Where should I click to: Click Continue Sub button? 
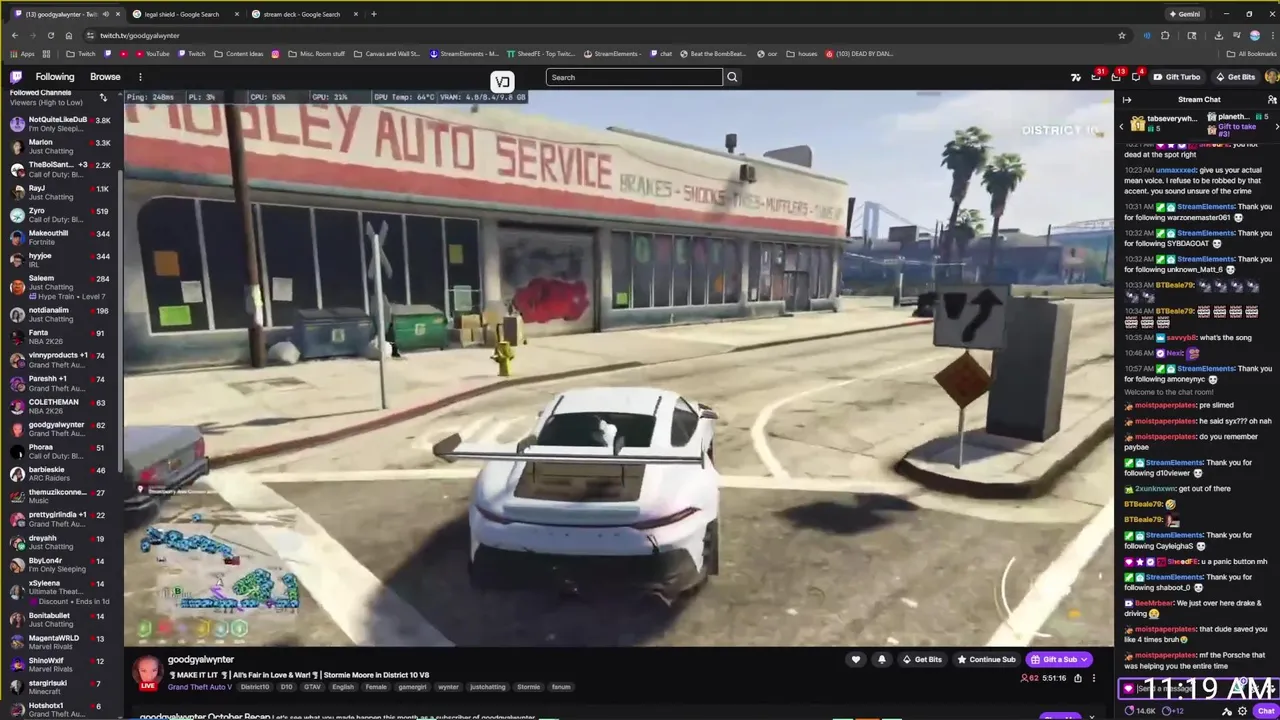[x=986, y=660]
